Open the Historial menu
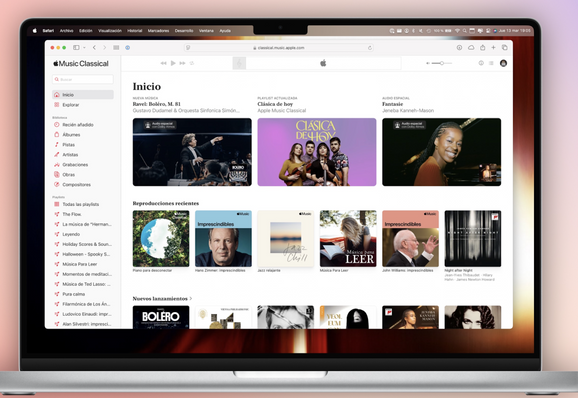This screenshot has width=578, height=398. [x=135, y=31]
